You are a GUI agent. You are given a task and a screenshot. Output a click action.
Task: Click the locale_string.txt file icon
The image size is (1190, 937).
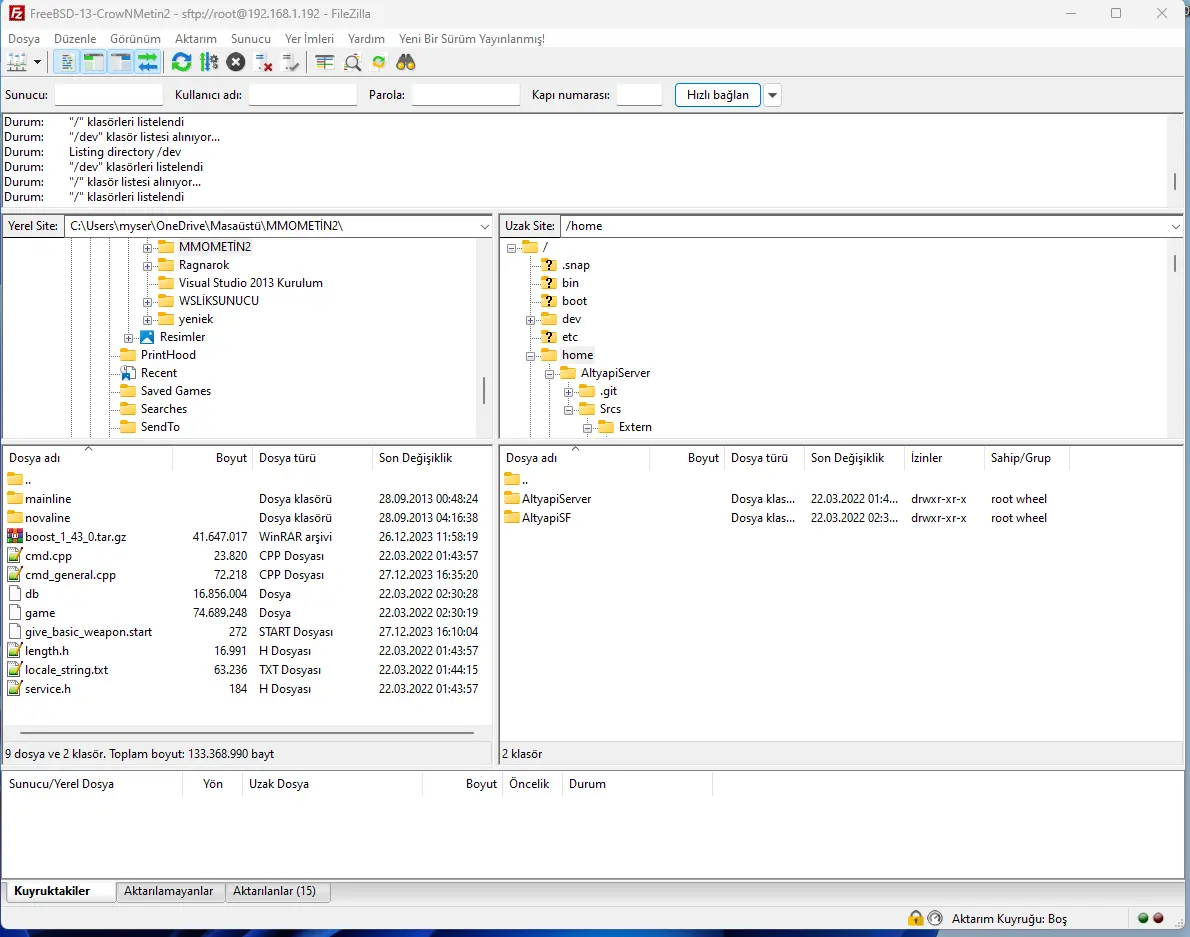click(14, 669)
